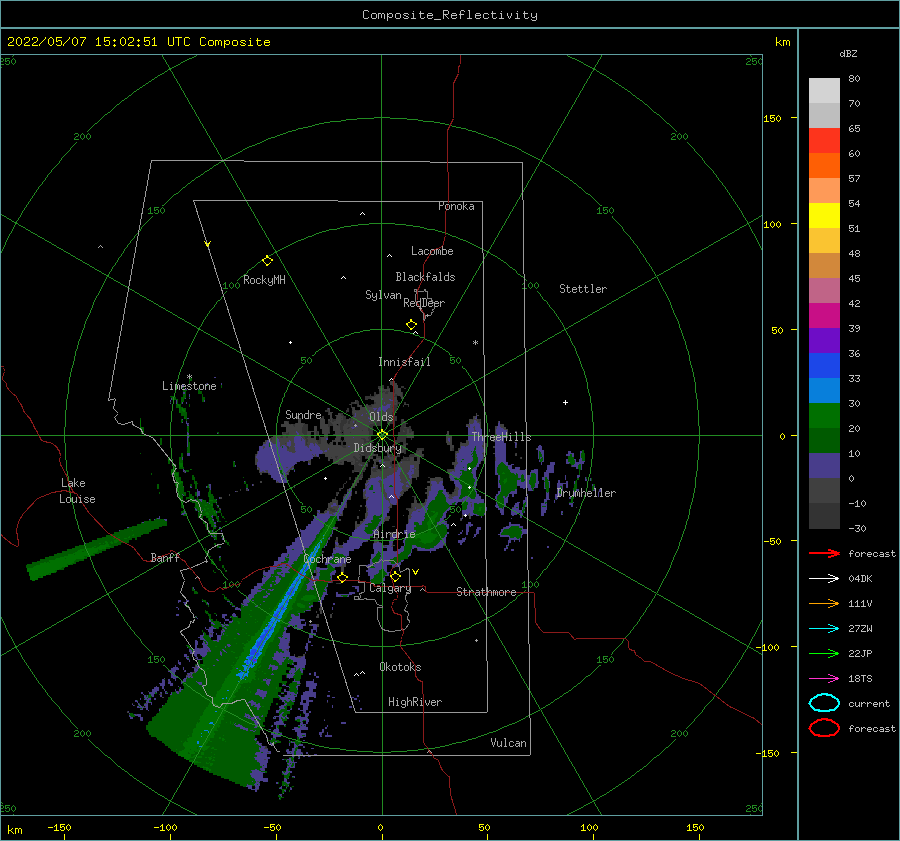Click the Lake Louise label
The width and height of the screenshot is (900, 841).
point(77,491)
